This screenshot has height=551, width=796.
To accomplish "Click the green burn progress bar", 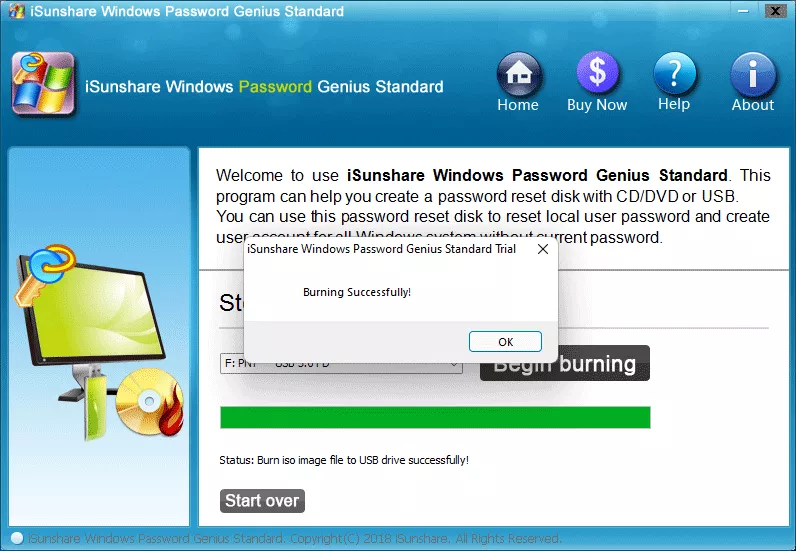I will tap(435, 417).
